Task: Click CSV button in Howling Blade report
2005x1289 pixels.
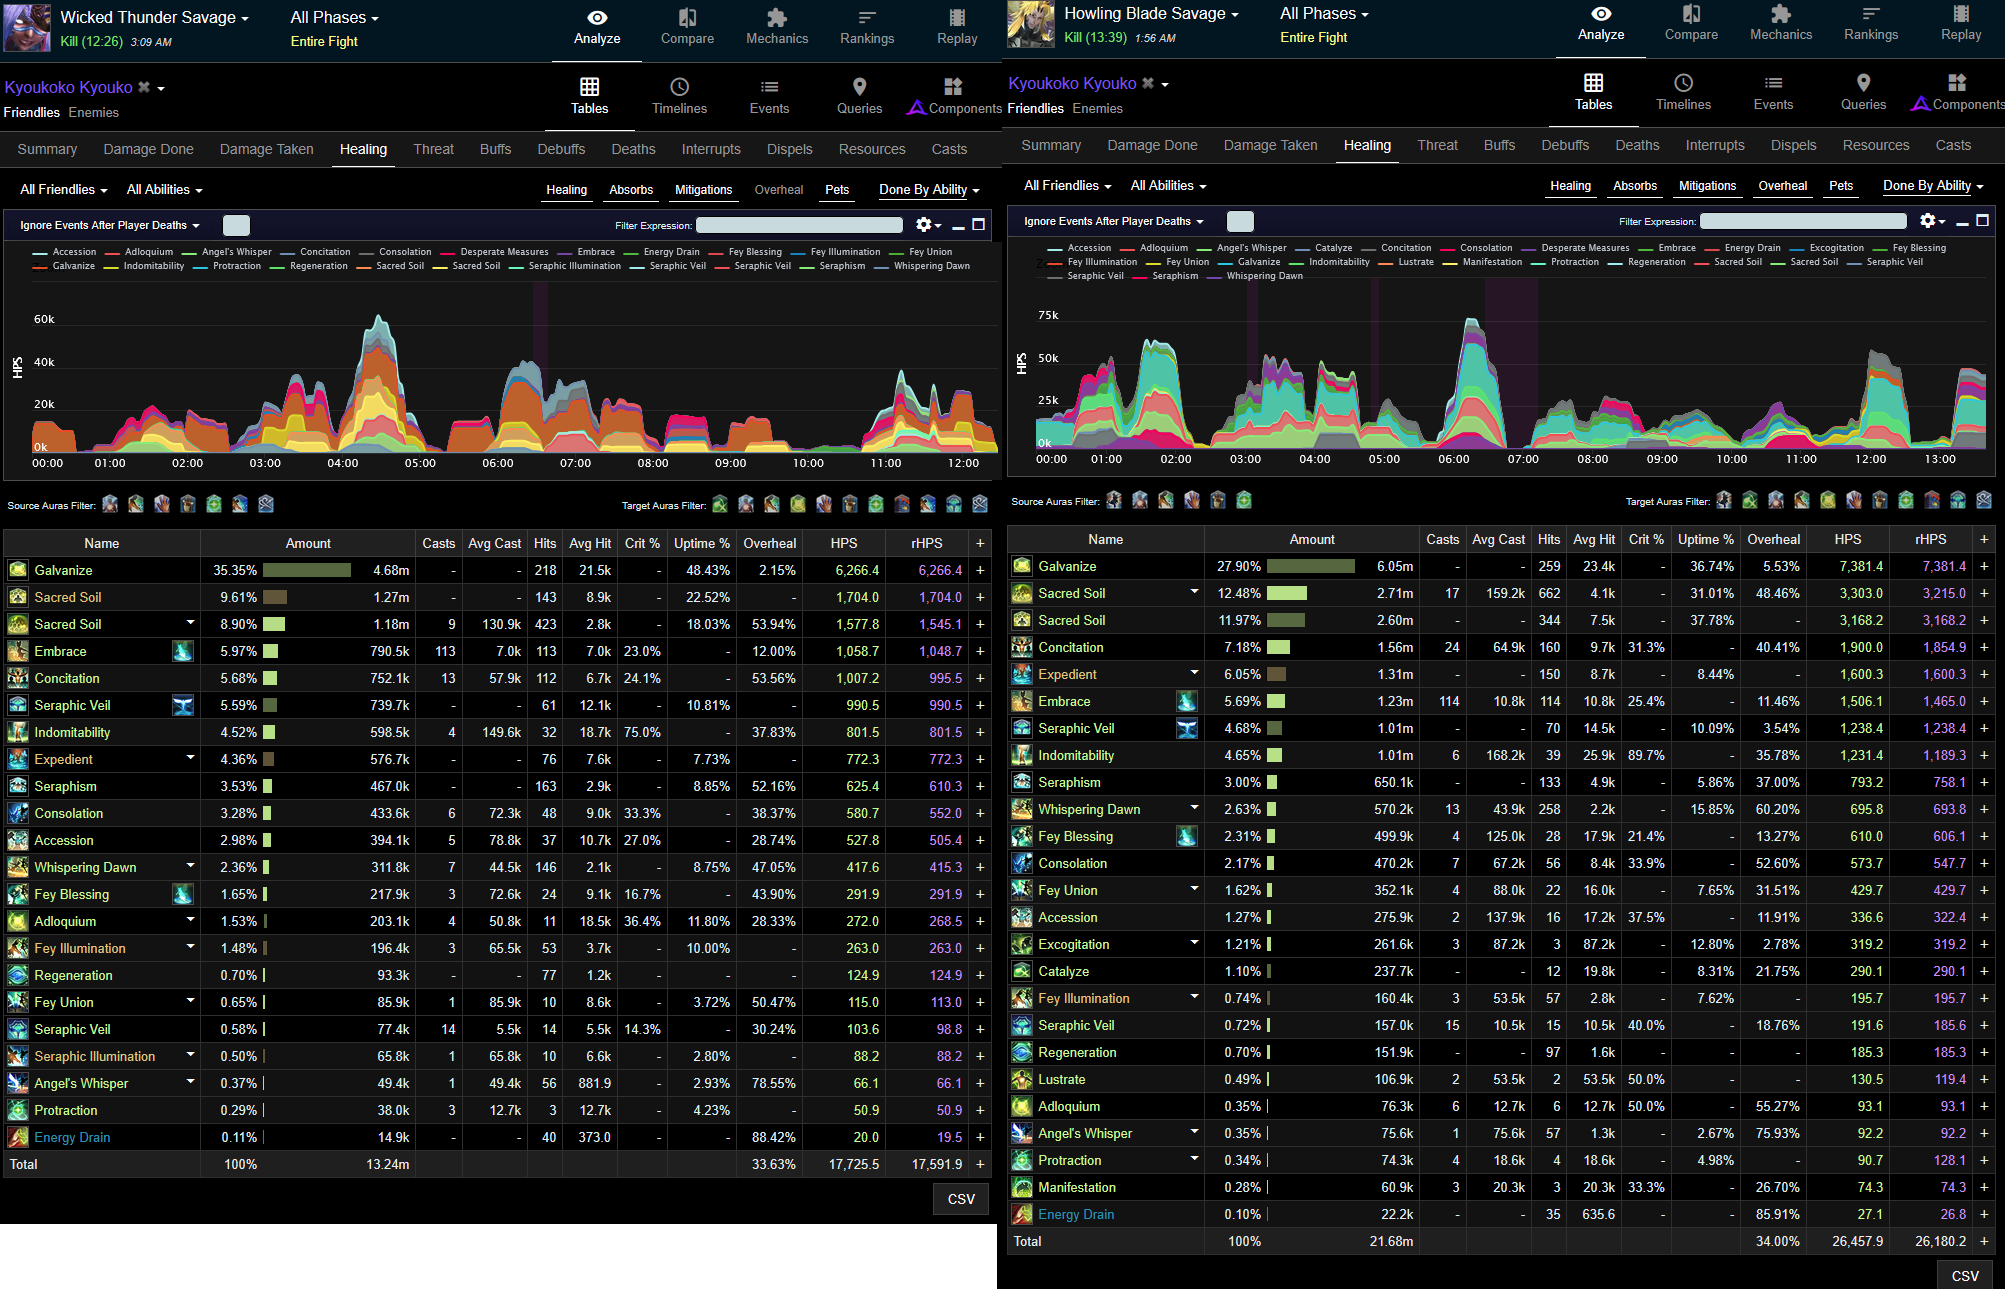Action: 1965,1275
